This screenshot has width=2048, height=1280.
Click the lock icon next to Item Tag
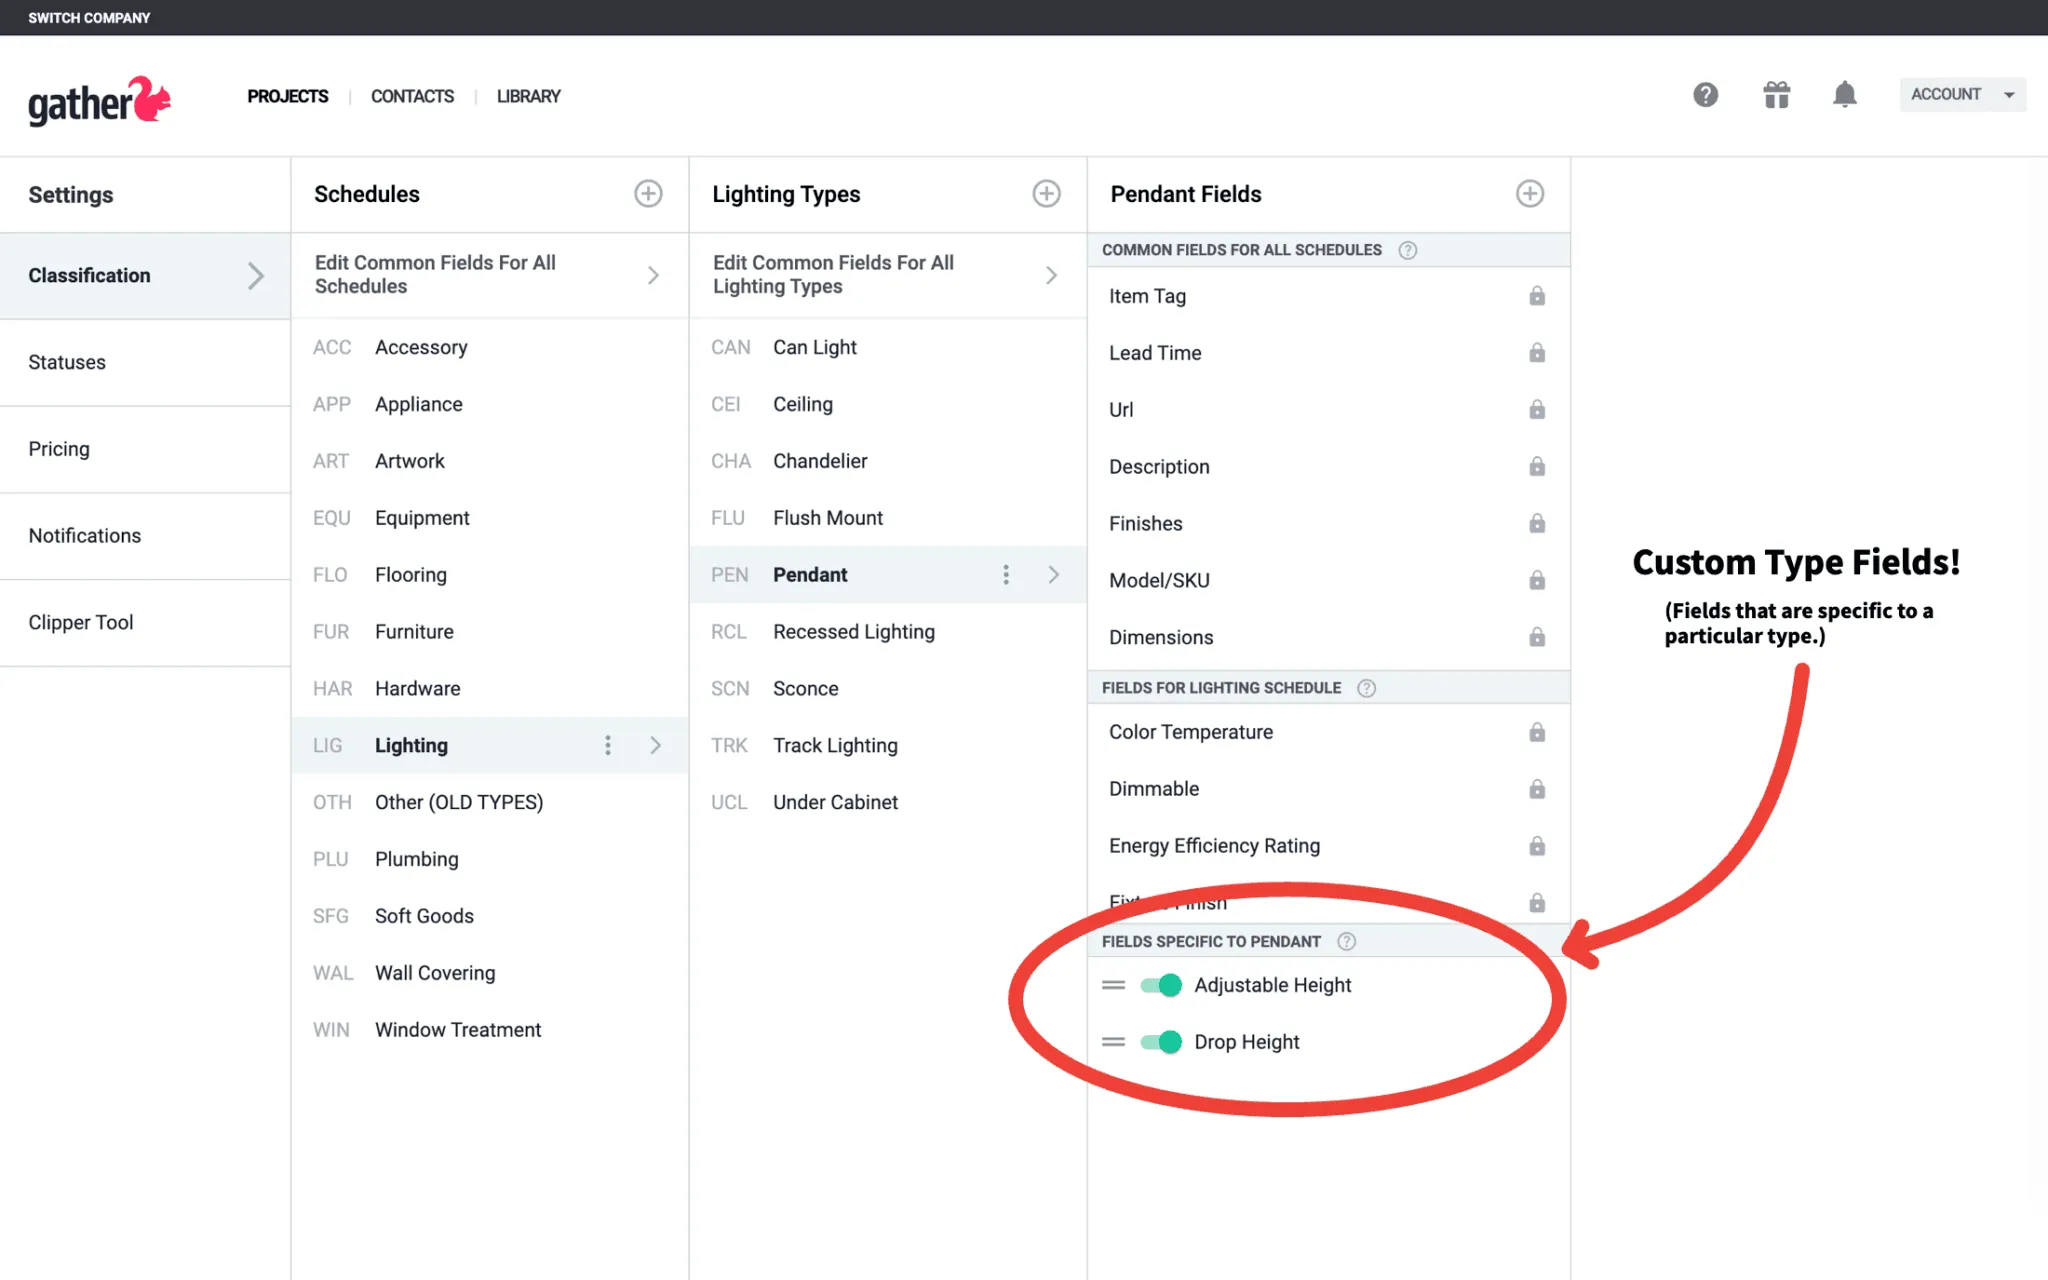click(x=1537, y=296)
